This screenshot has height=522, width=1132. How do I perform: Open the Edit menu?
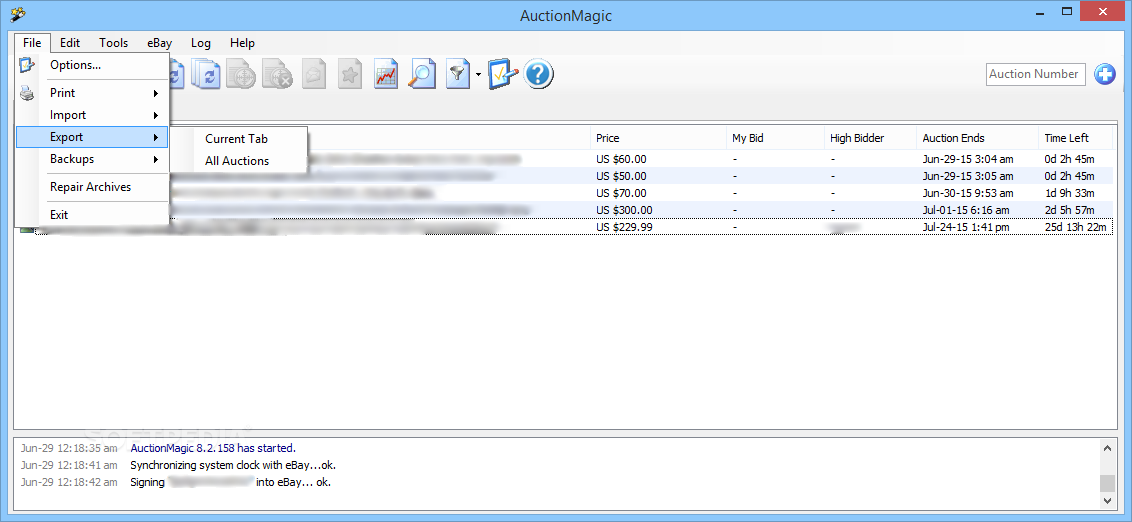click(x=70, y=43)
